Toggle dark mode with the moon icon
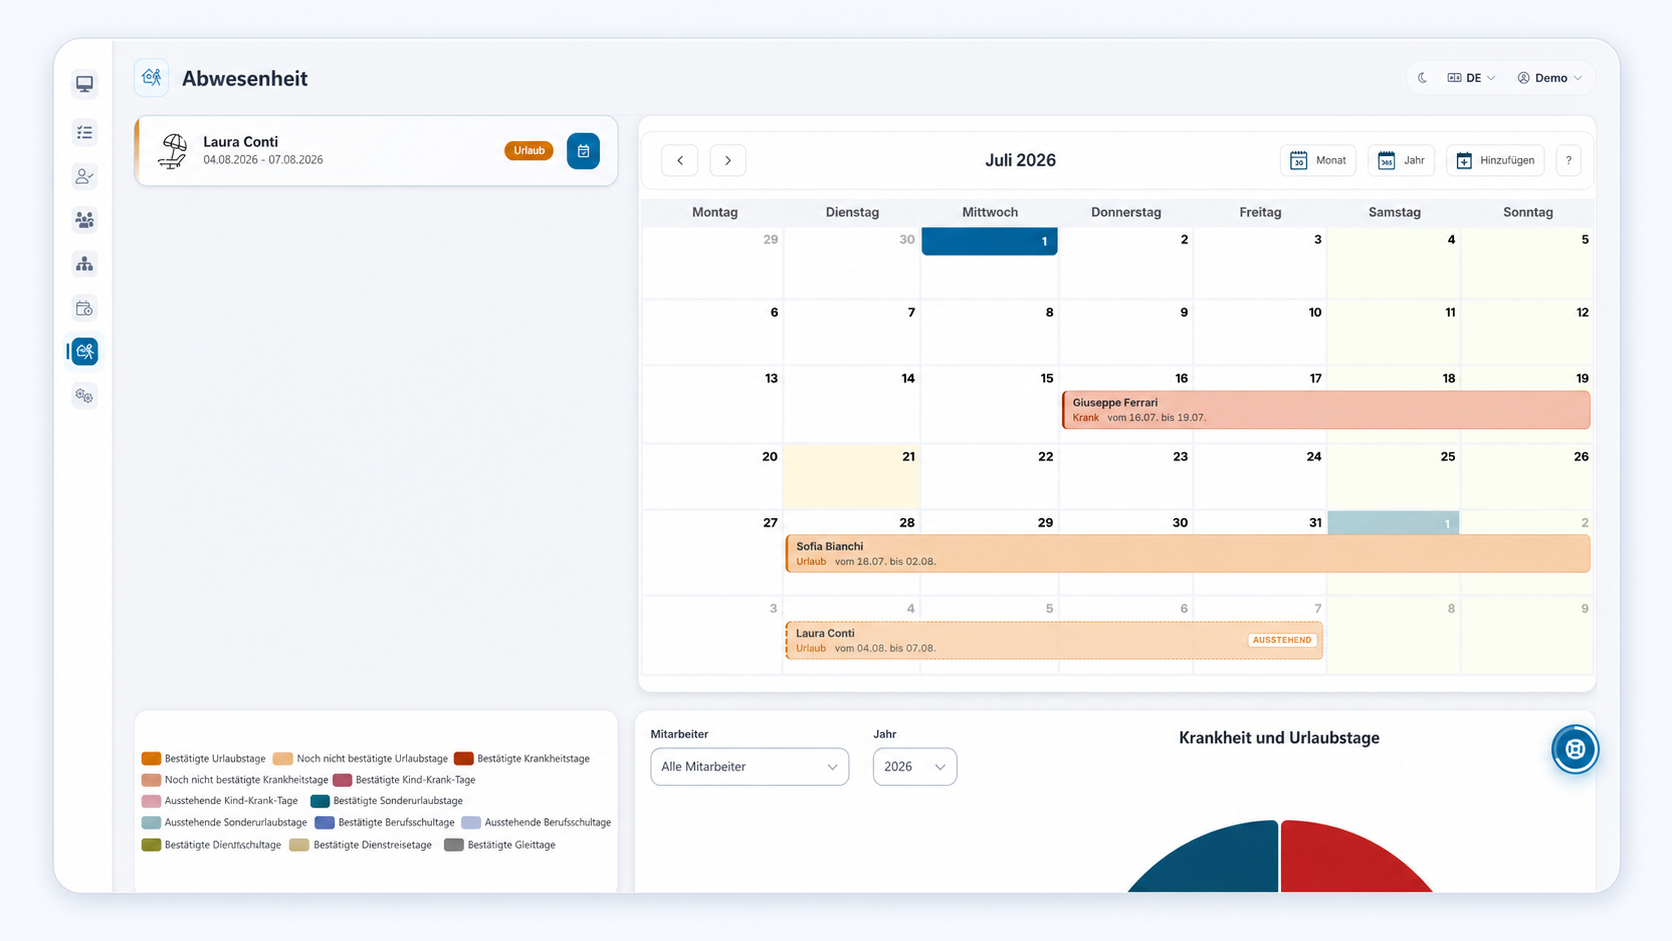 1422,78
